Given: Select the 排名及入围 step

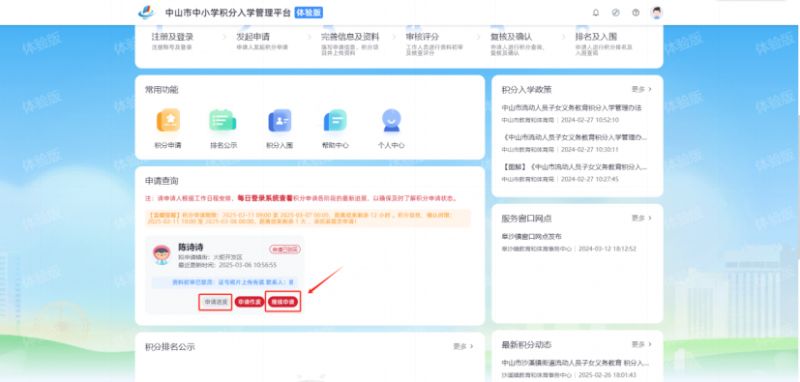Looking at the screenshot, I should [x=596, y=37].
